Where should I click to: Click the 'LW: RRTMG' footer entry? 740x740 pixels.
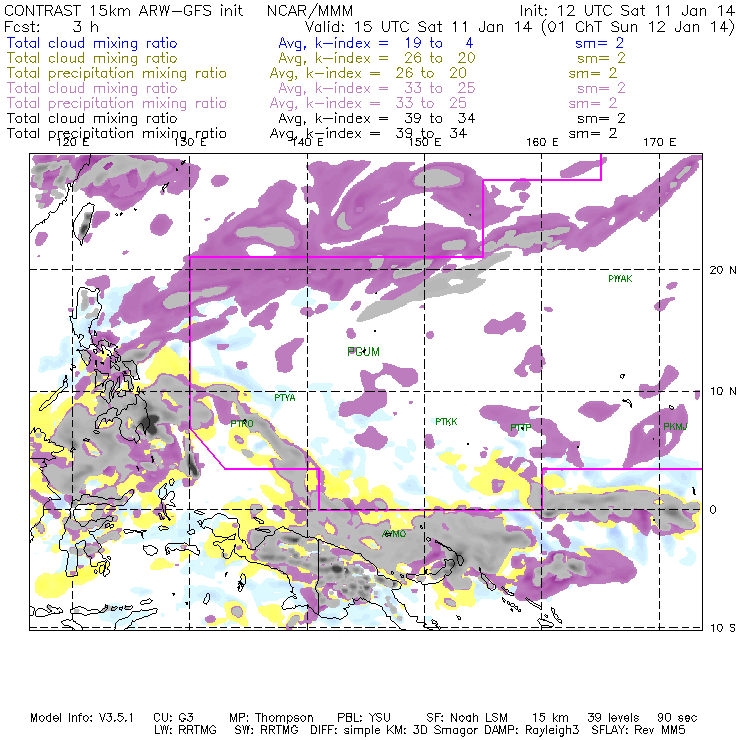click(185, 730)
